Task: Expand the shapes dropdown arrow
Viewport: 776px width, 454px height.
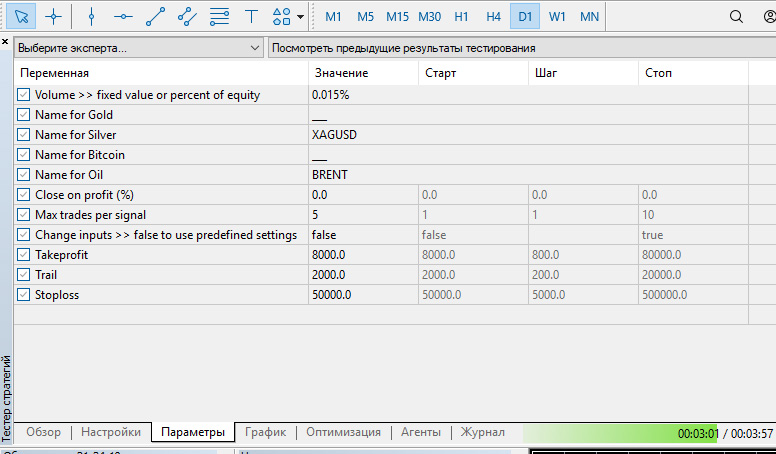Action: click(x=300, y=17)
